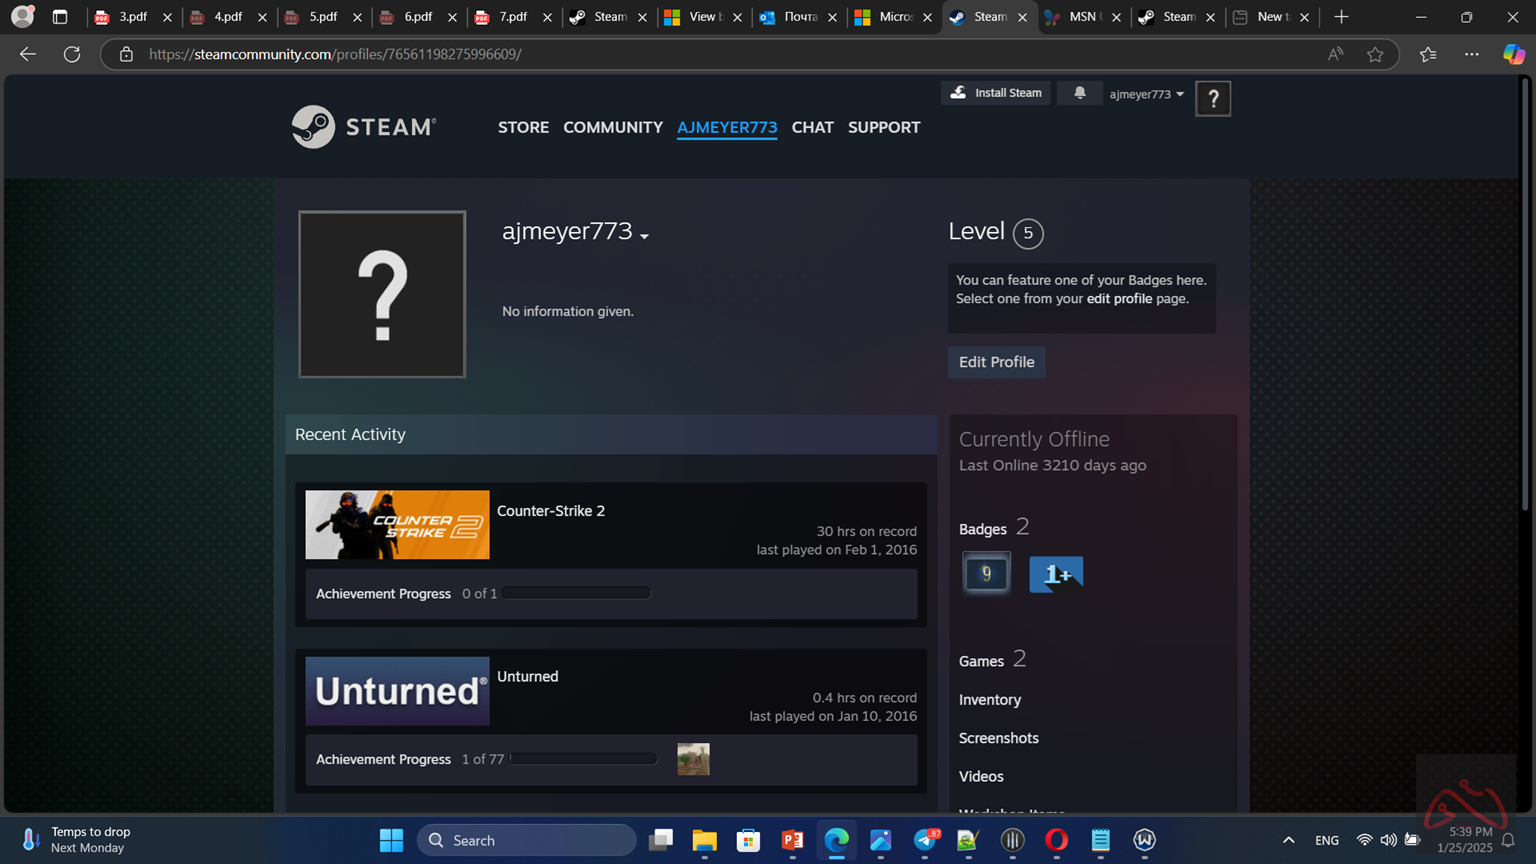The width and height of the screenshot is (1536, 864).
Task: Open browser Settings and more menu
Action: click(x=1471, y=54)
